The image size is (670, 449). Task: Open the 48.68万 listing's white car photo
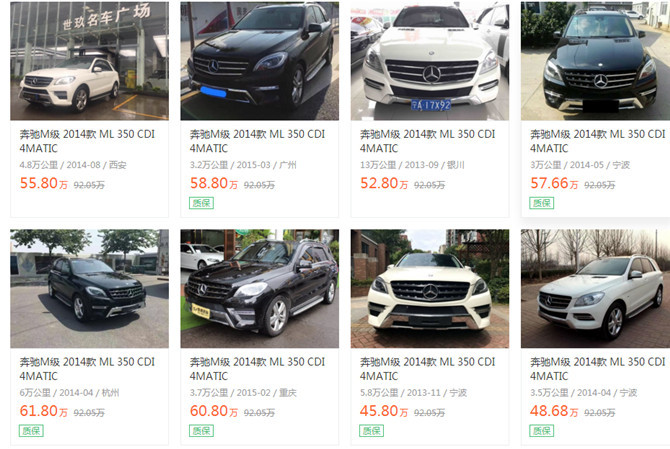pos(596,288)
